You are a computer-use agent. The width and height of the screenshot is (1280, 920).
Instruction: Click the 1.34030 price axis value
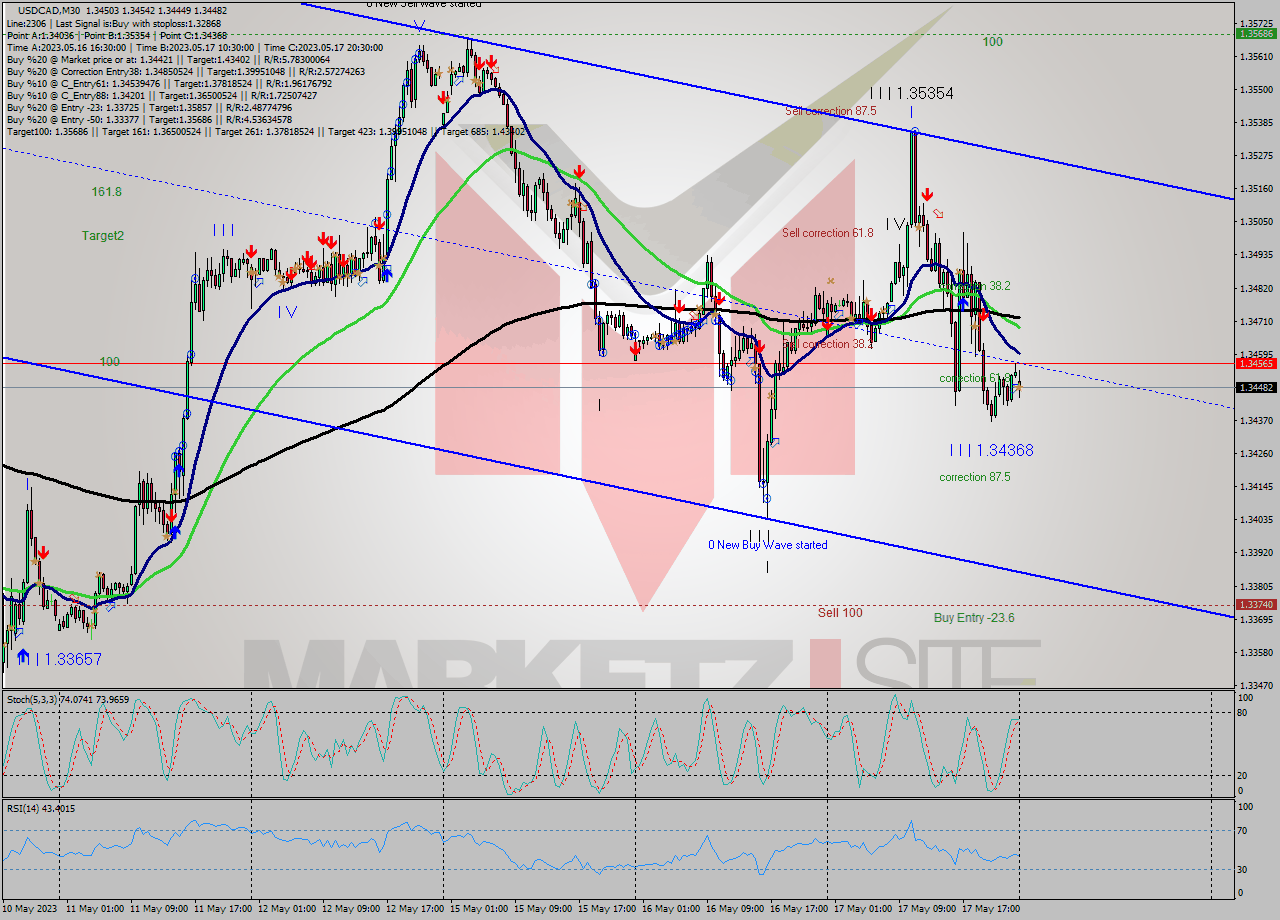pyautogui.click(x=1257, y=519)
